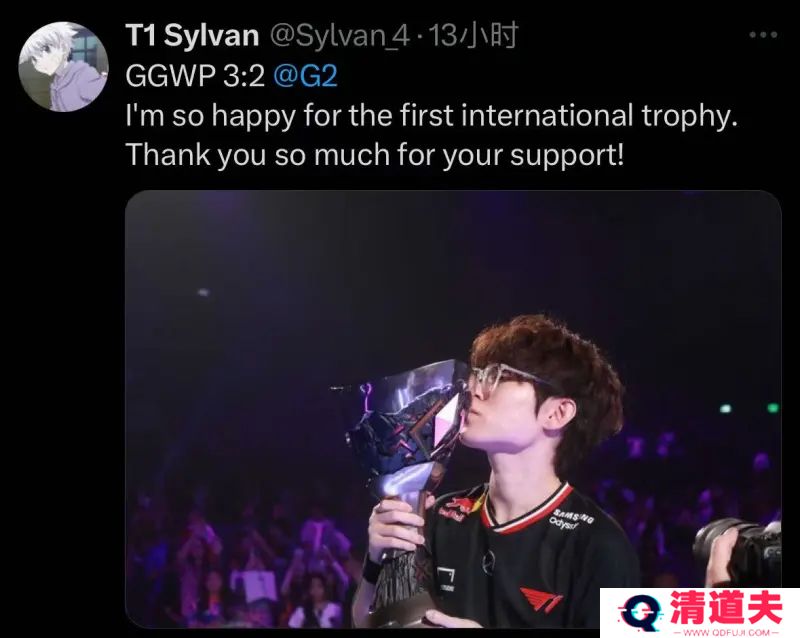Click the GGWP 3:2 text
The height and width of the screenshot is (638, 800).
tap(195, 76)
